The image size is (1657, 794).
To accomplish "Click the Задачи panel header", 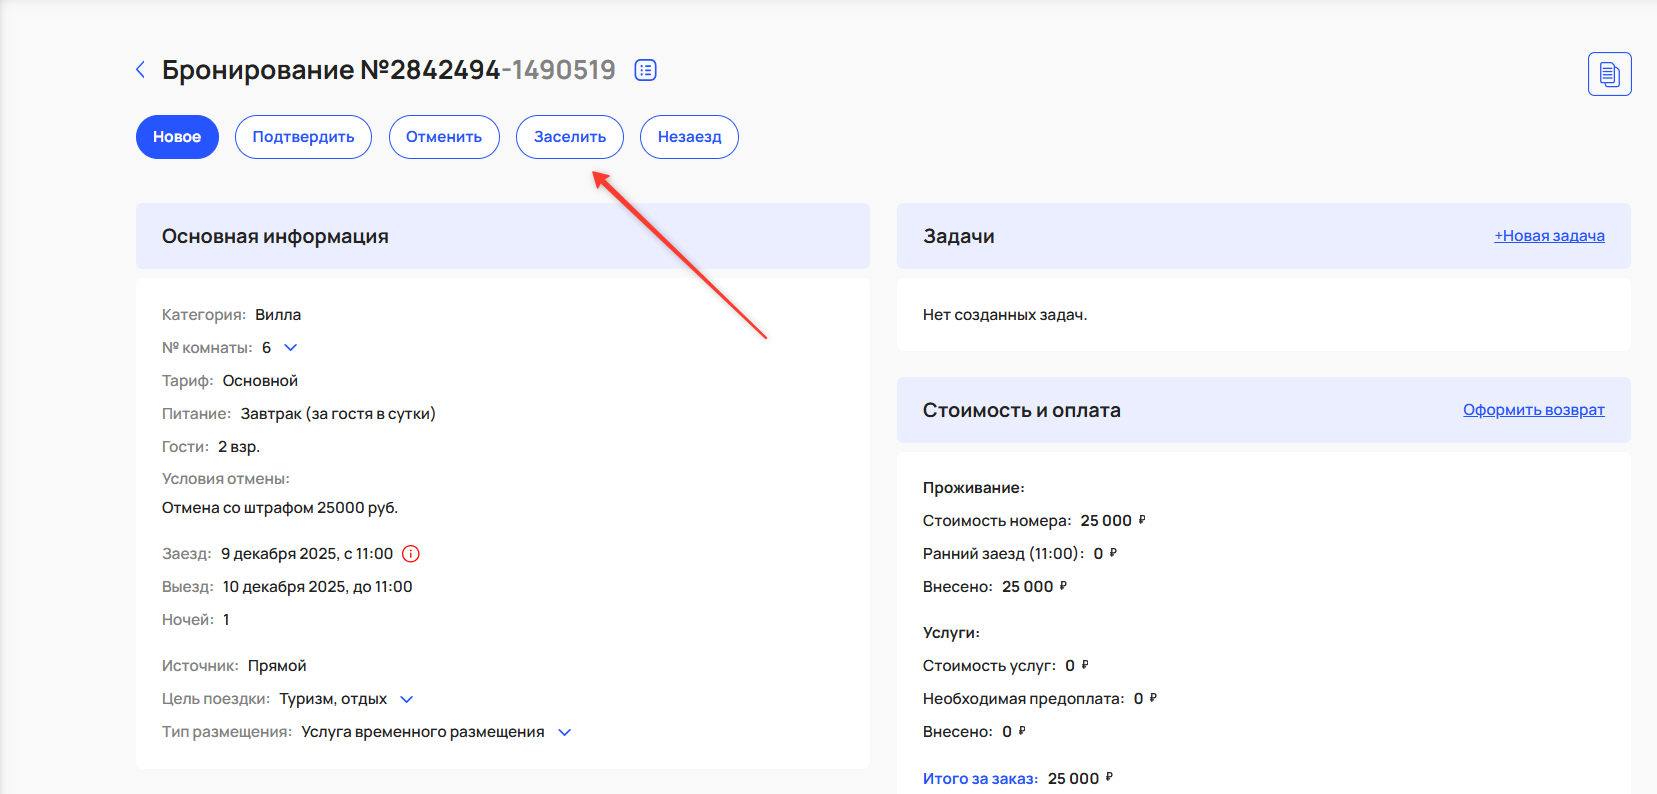I will click(x=958, y=236).
